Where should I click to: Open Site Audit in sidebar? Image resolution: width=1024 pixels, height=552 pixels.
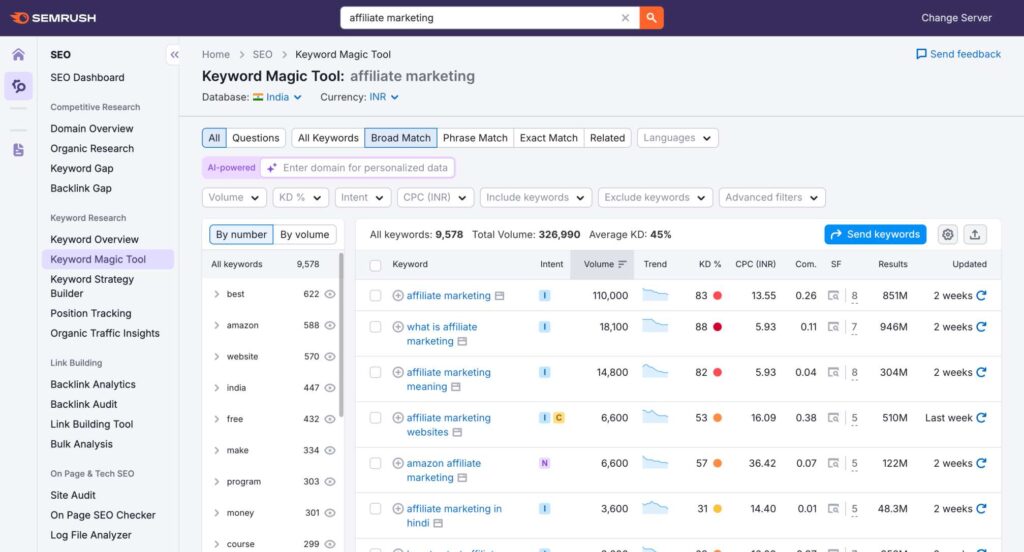[72, 495]
